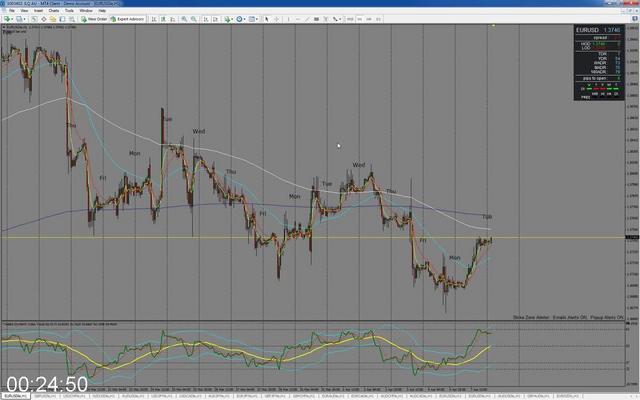
Task: Toggle the Terminal panel icon
Action: [x=62, y=19]
